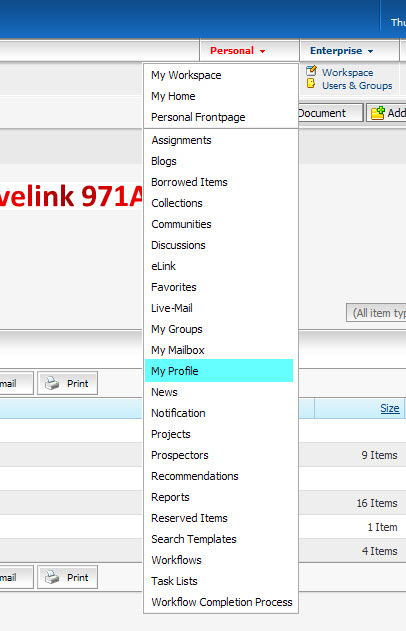This screenshot has width=406, height=631.
Task: Select Favorites menu item
Action: (x=173, y=287)
